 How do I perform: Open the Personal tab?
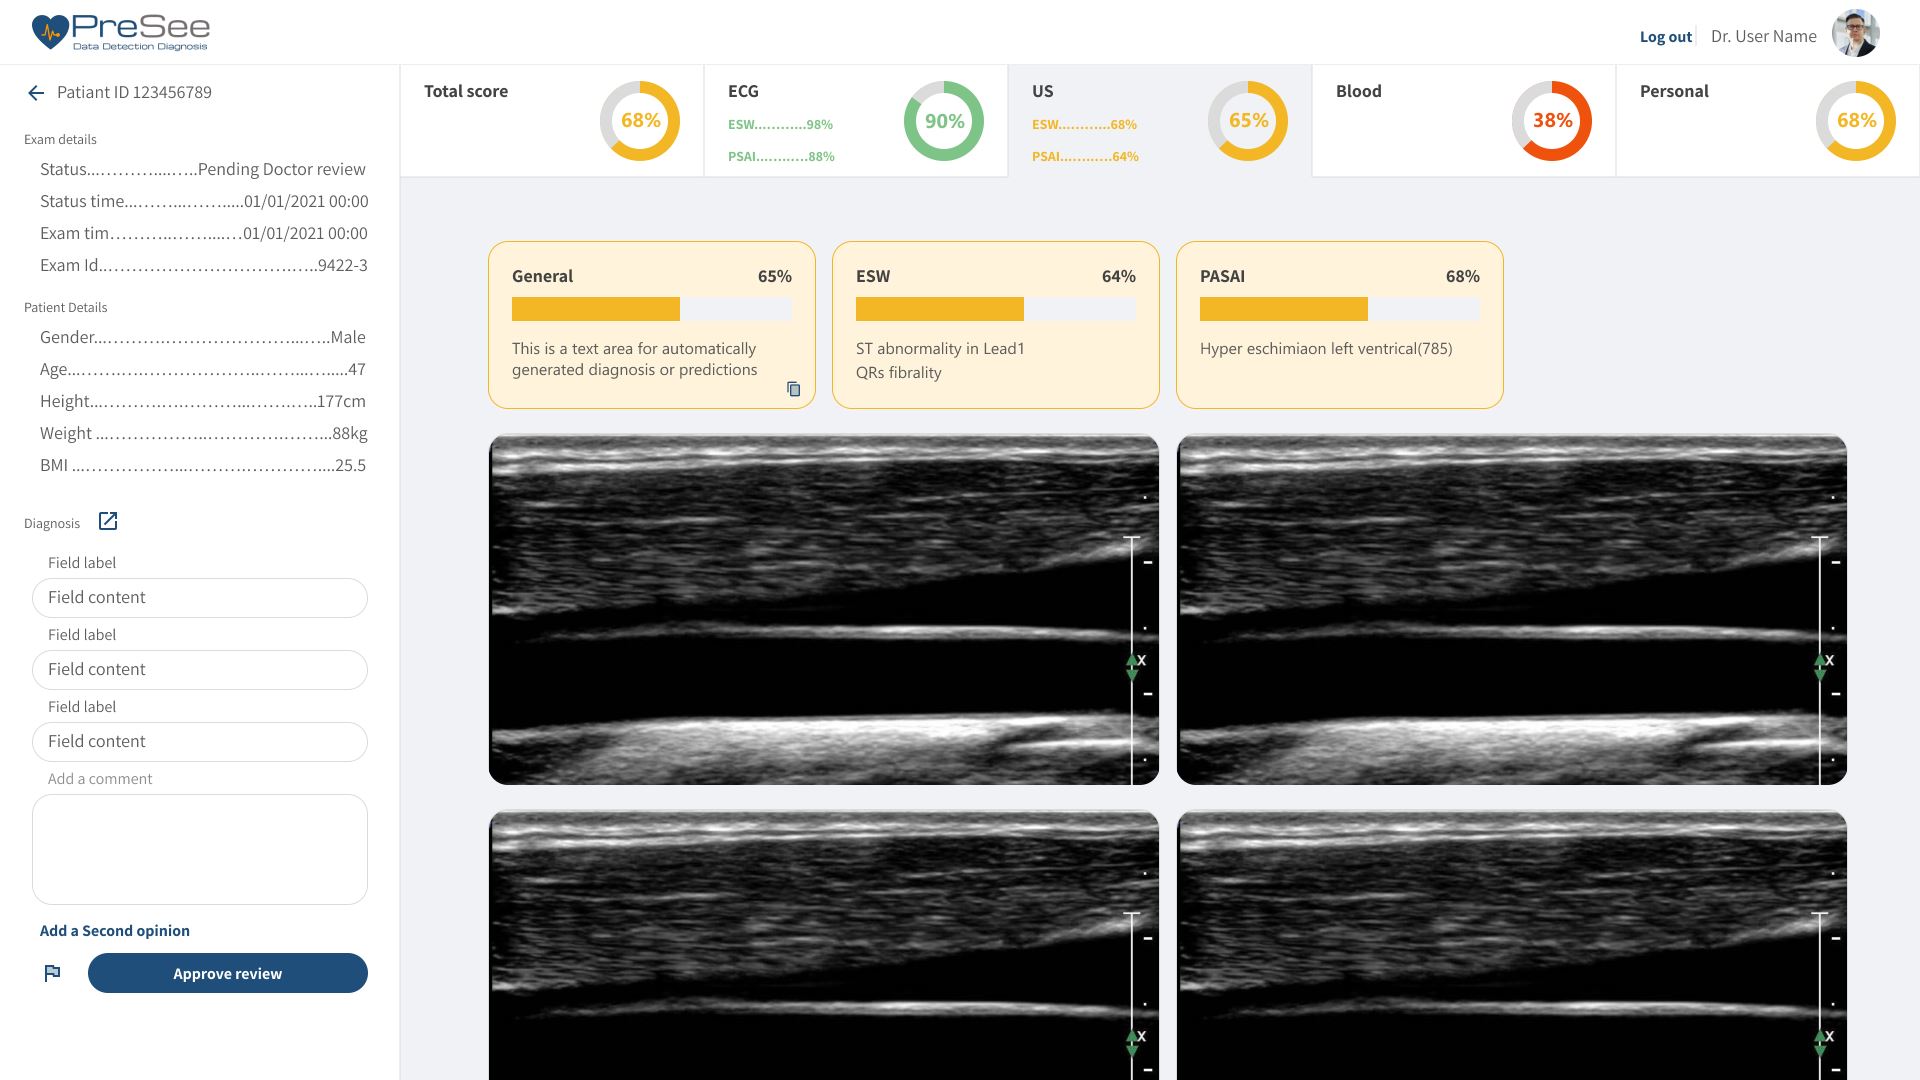1768,121
